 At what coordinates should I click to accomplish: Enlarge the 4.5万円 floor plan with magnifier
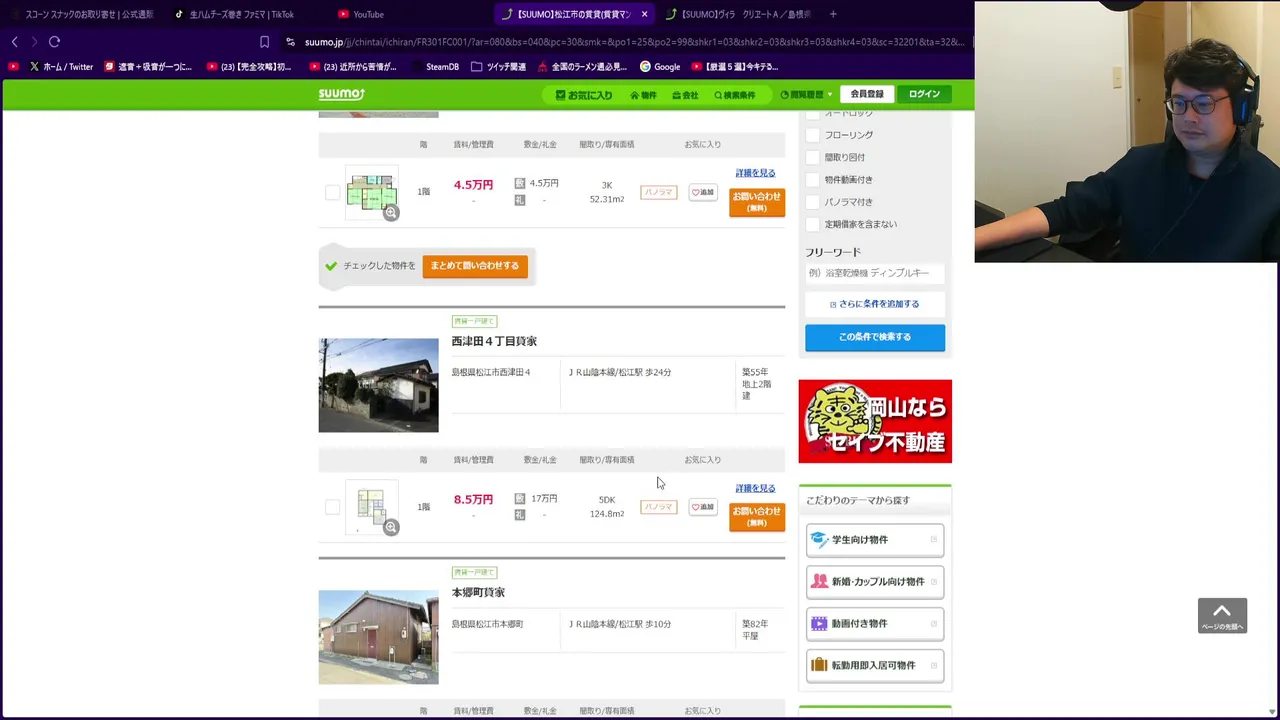click(x=391, y=212)
